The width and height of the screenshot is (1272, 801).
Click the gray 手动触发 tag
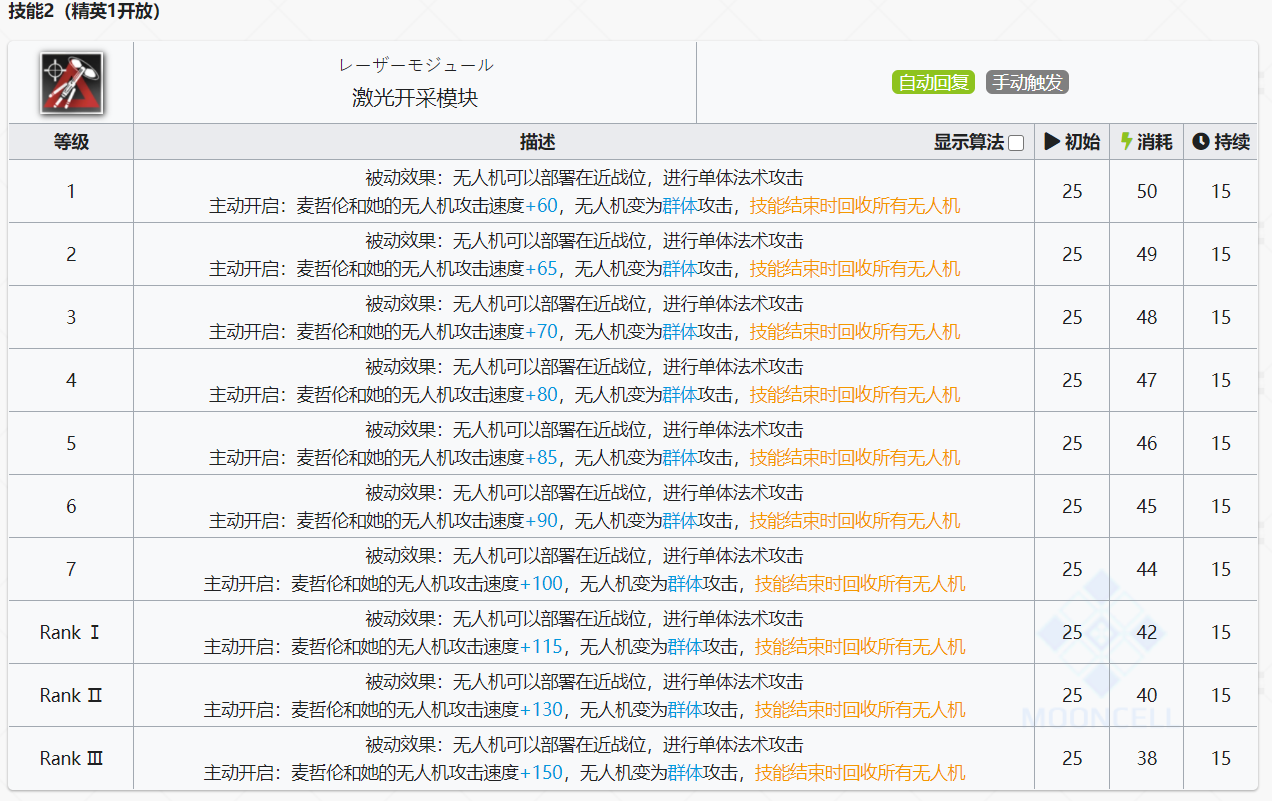[x=1027, y=83]
